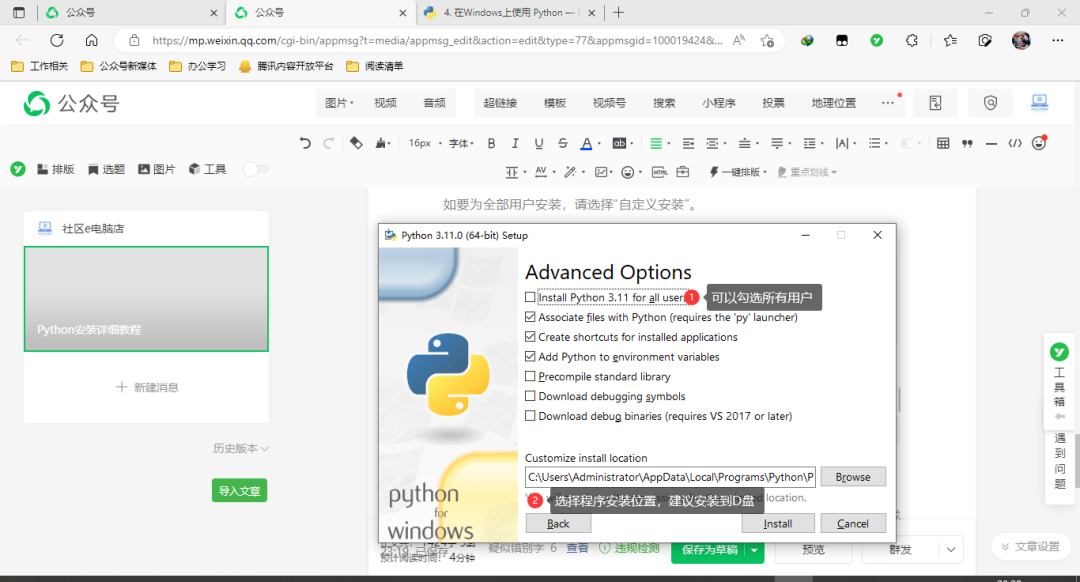Viewport: 1080px width, 582px height.
Task: Check Install Python 3.11 for all users
Action: pos(530,297)
